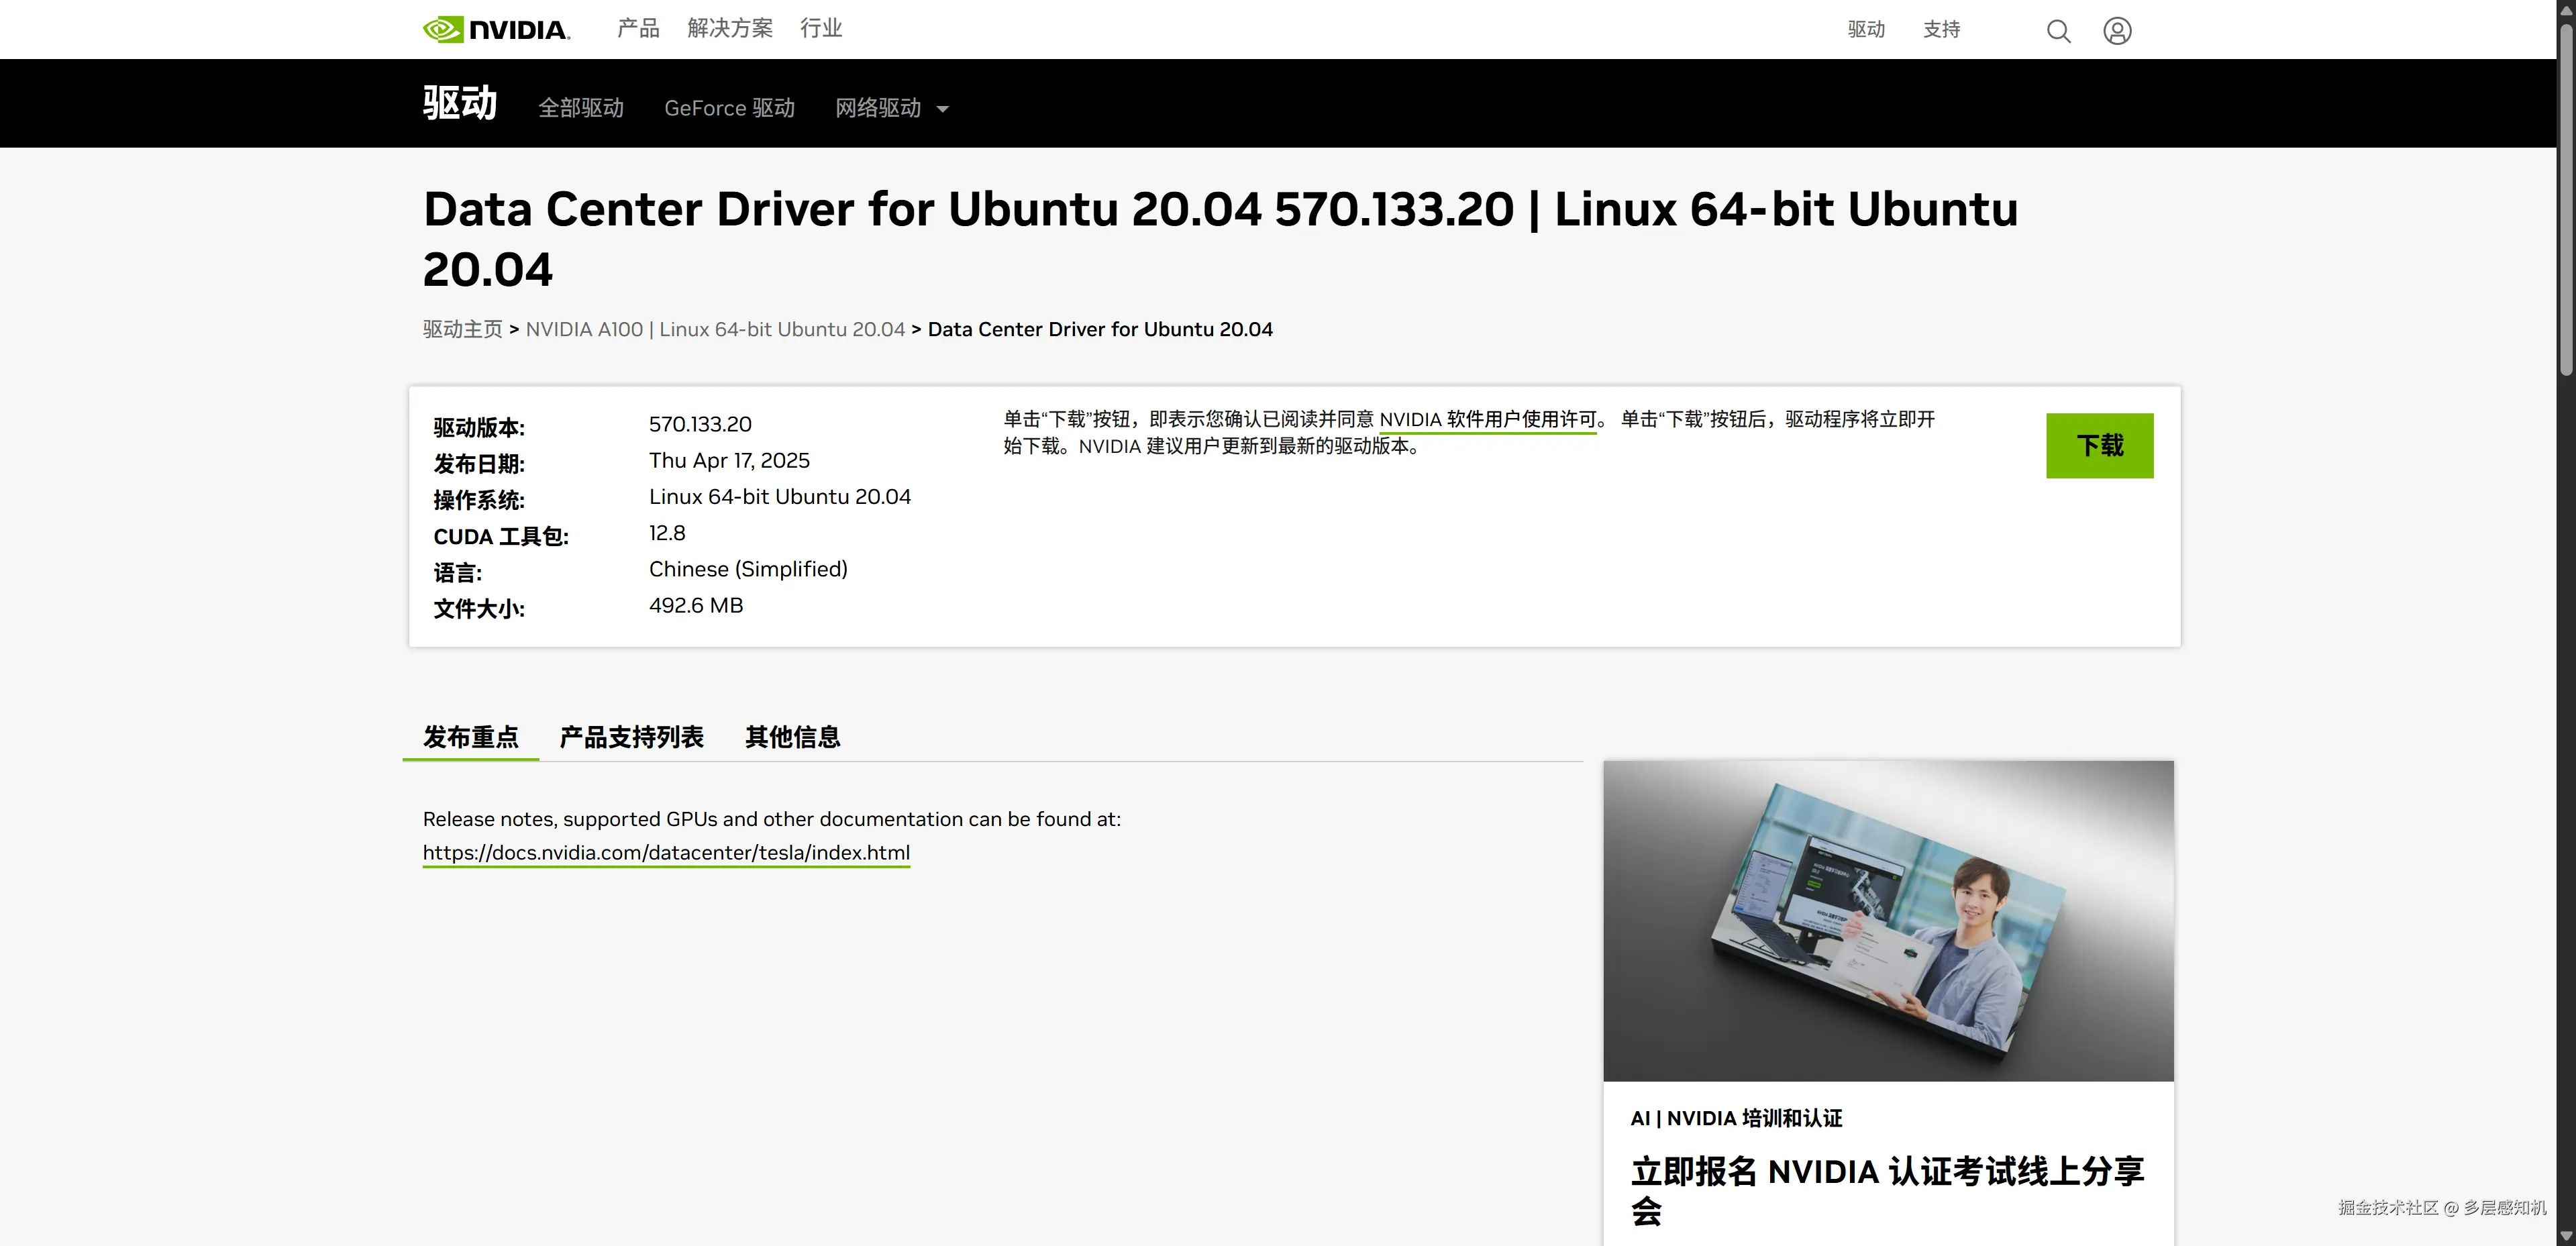Click the green 下载 button
Viewport: 2576px width, 1246px height.
(2100, 446)
